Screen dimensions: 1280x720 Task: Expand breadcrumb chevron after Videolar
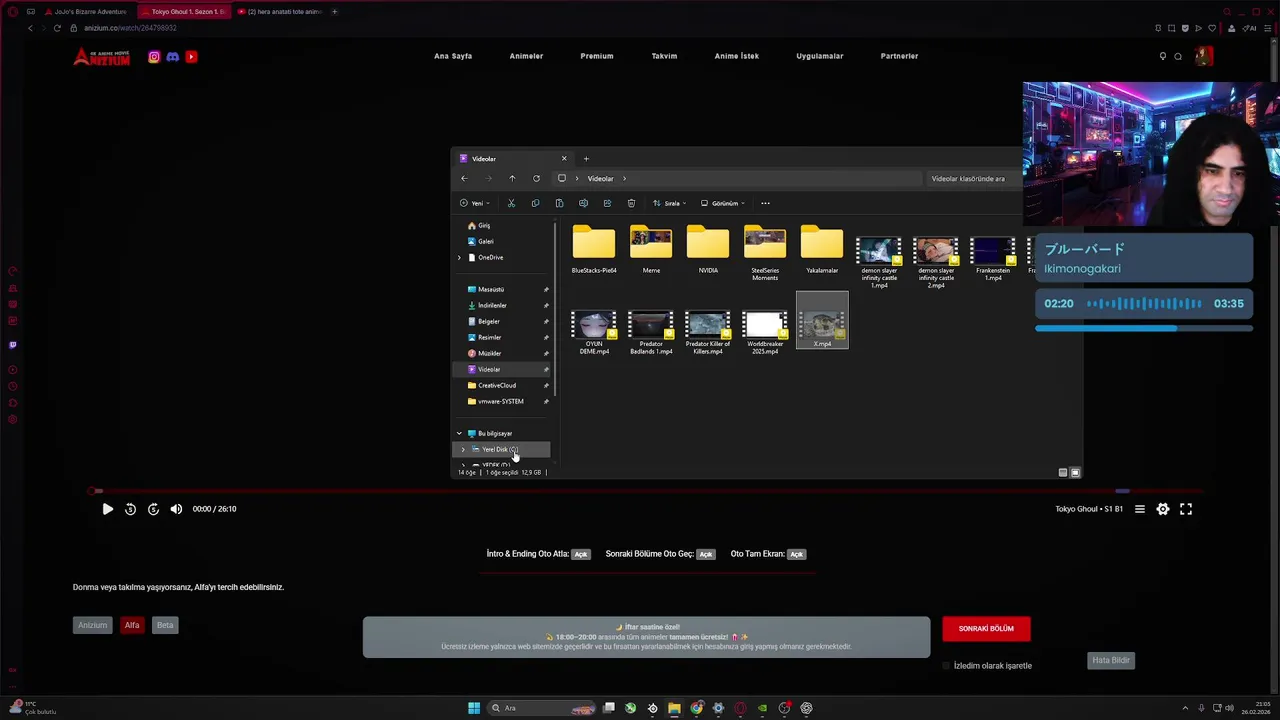click(x=624, y=179)
